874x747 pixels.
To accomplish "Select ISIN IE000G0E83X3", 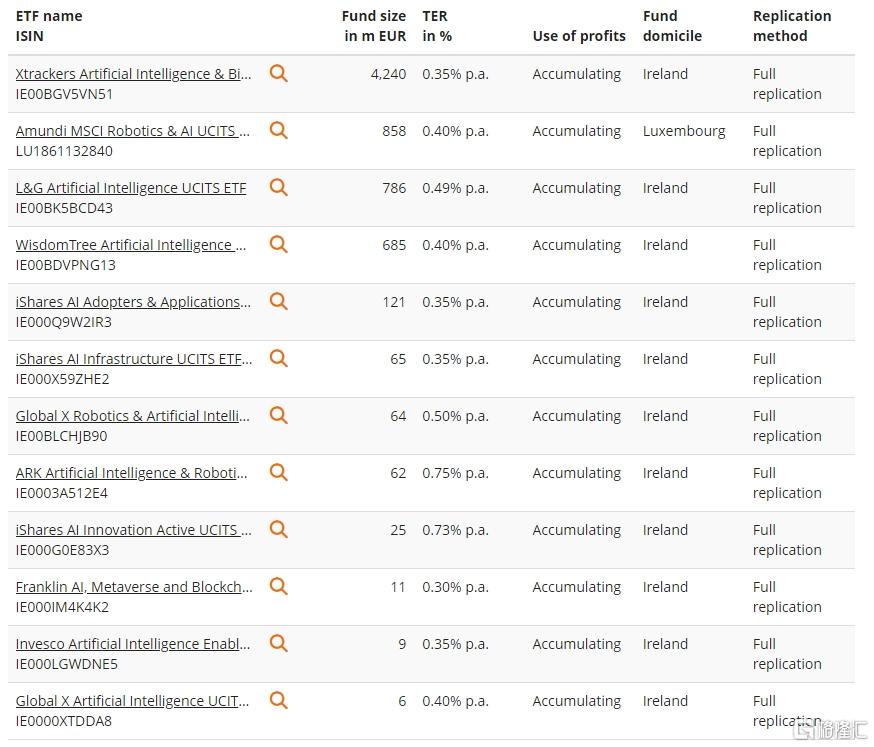I will 62,550.
